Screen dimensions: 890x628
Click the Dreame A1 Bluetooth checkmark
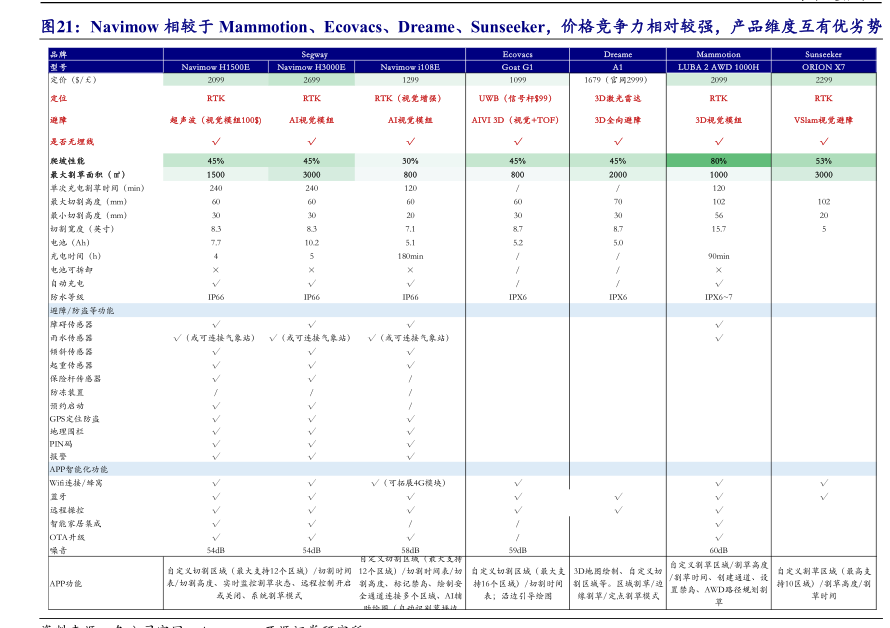click(618, 497)
